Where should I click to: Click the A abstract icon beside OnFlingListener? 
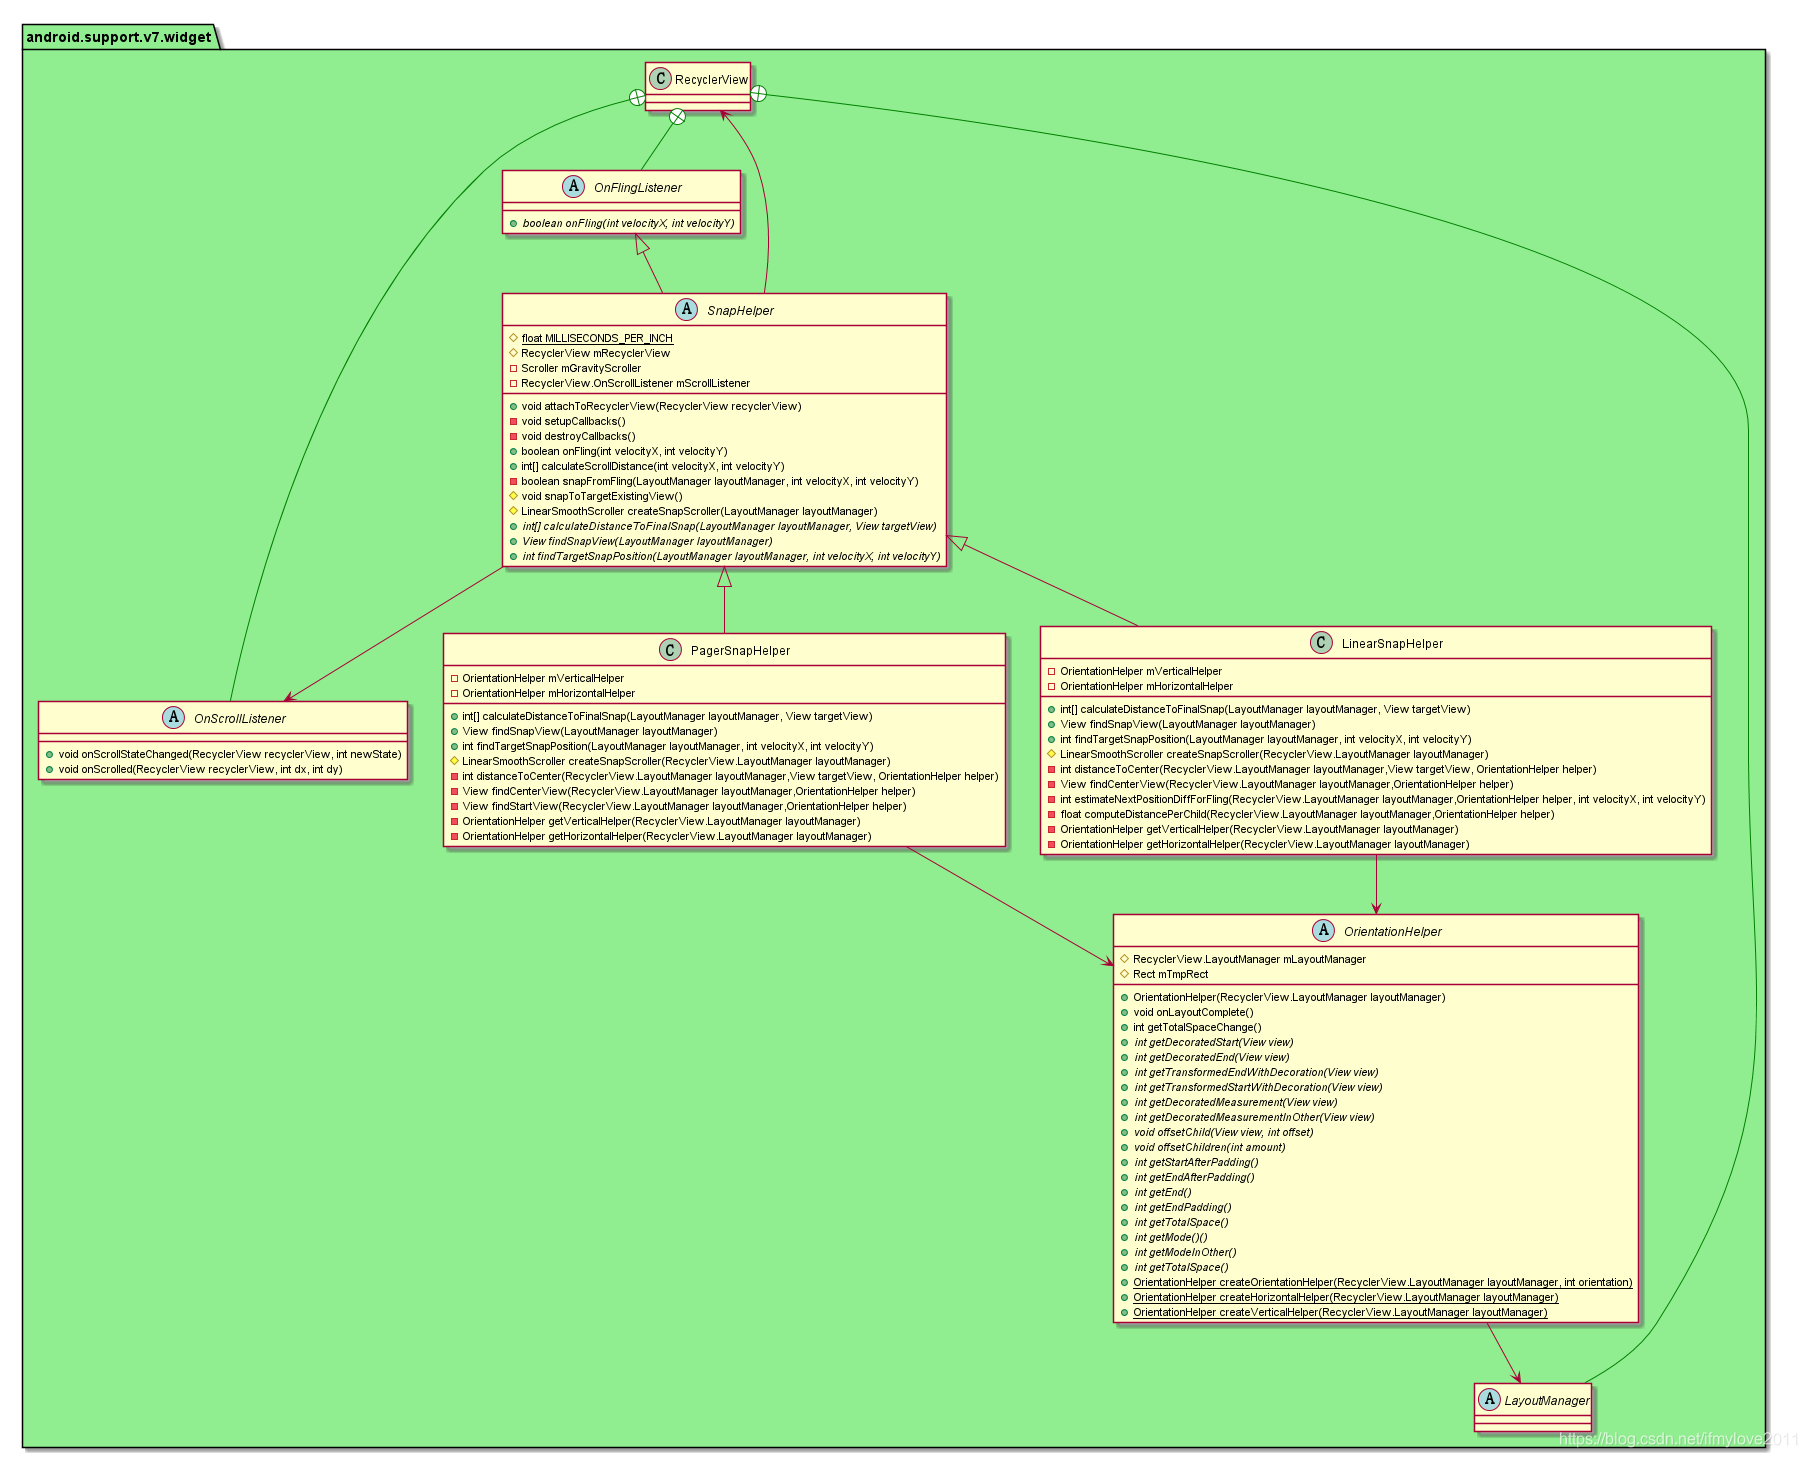(x=573, y=186)
